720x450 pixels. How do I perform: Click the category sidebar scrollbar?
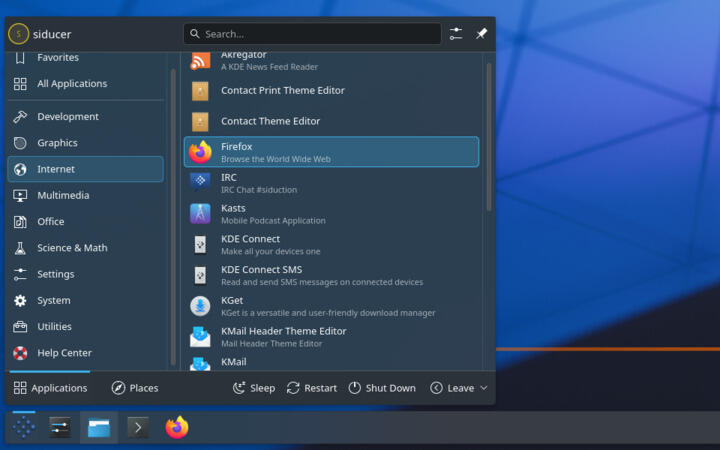click(x=173, y=217)
